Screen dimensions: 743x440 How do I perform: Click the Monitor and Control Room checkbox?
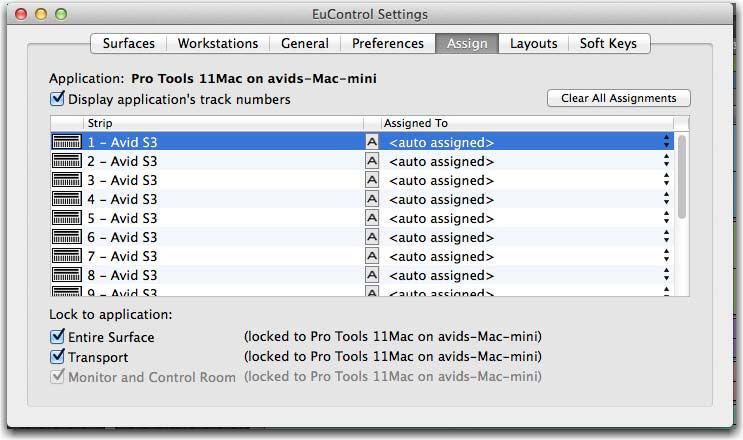[57, 377]
